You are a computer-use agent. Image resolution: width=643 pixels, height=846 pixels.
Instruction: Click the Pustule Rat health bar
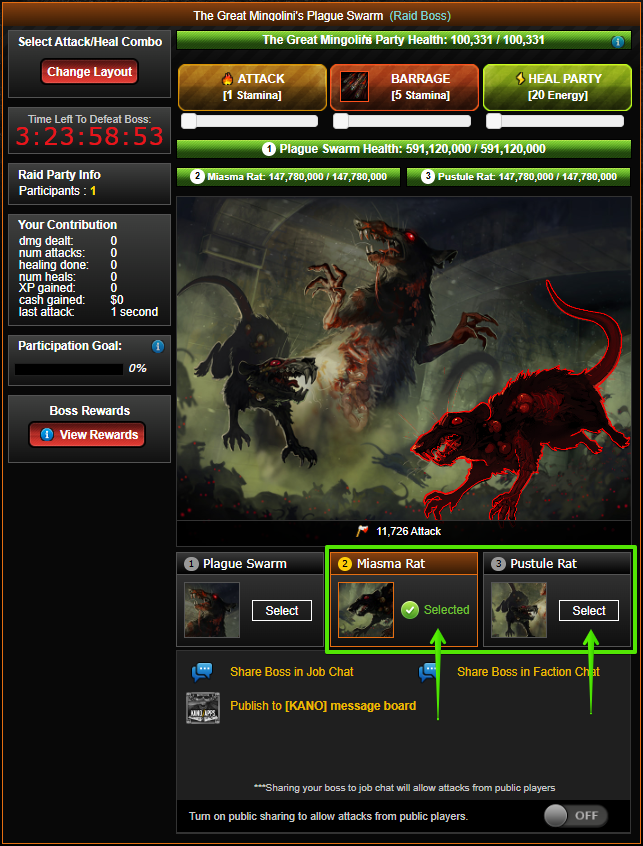(x=518, y=177)
